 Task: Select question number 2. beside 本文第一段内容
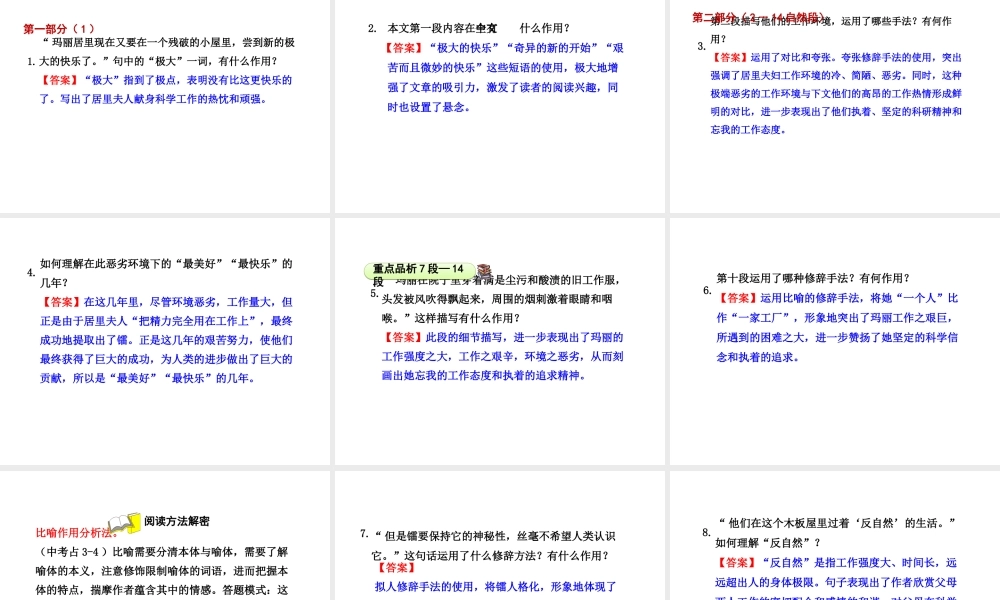coord(372,28)
